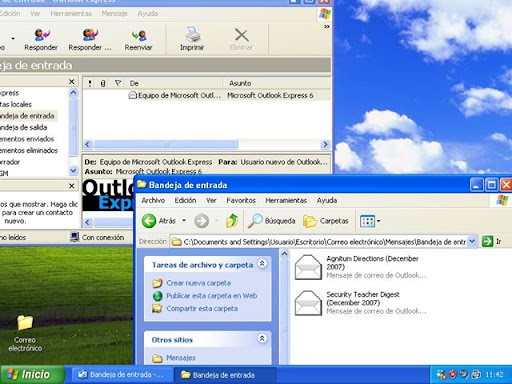Click the folder tree scroll down arrow
512x384 pixels.
click(x=73, y=171)
